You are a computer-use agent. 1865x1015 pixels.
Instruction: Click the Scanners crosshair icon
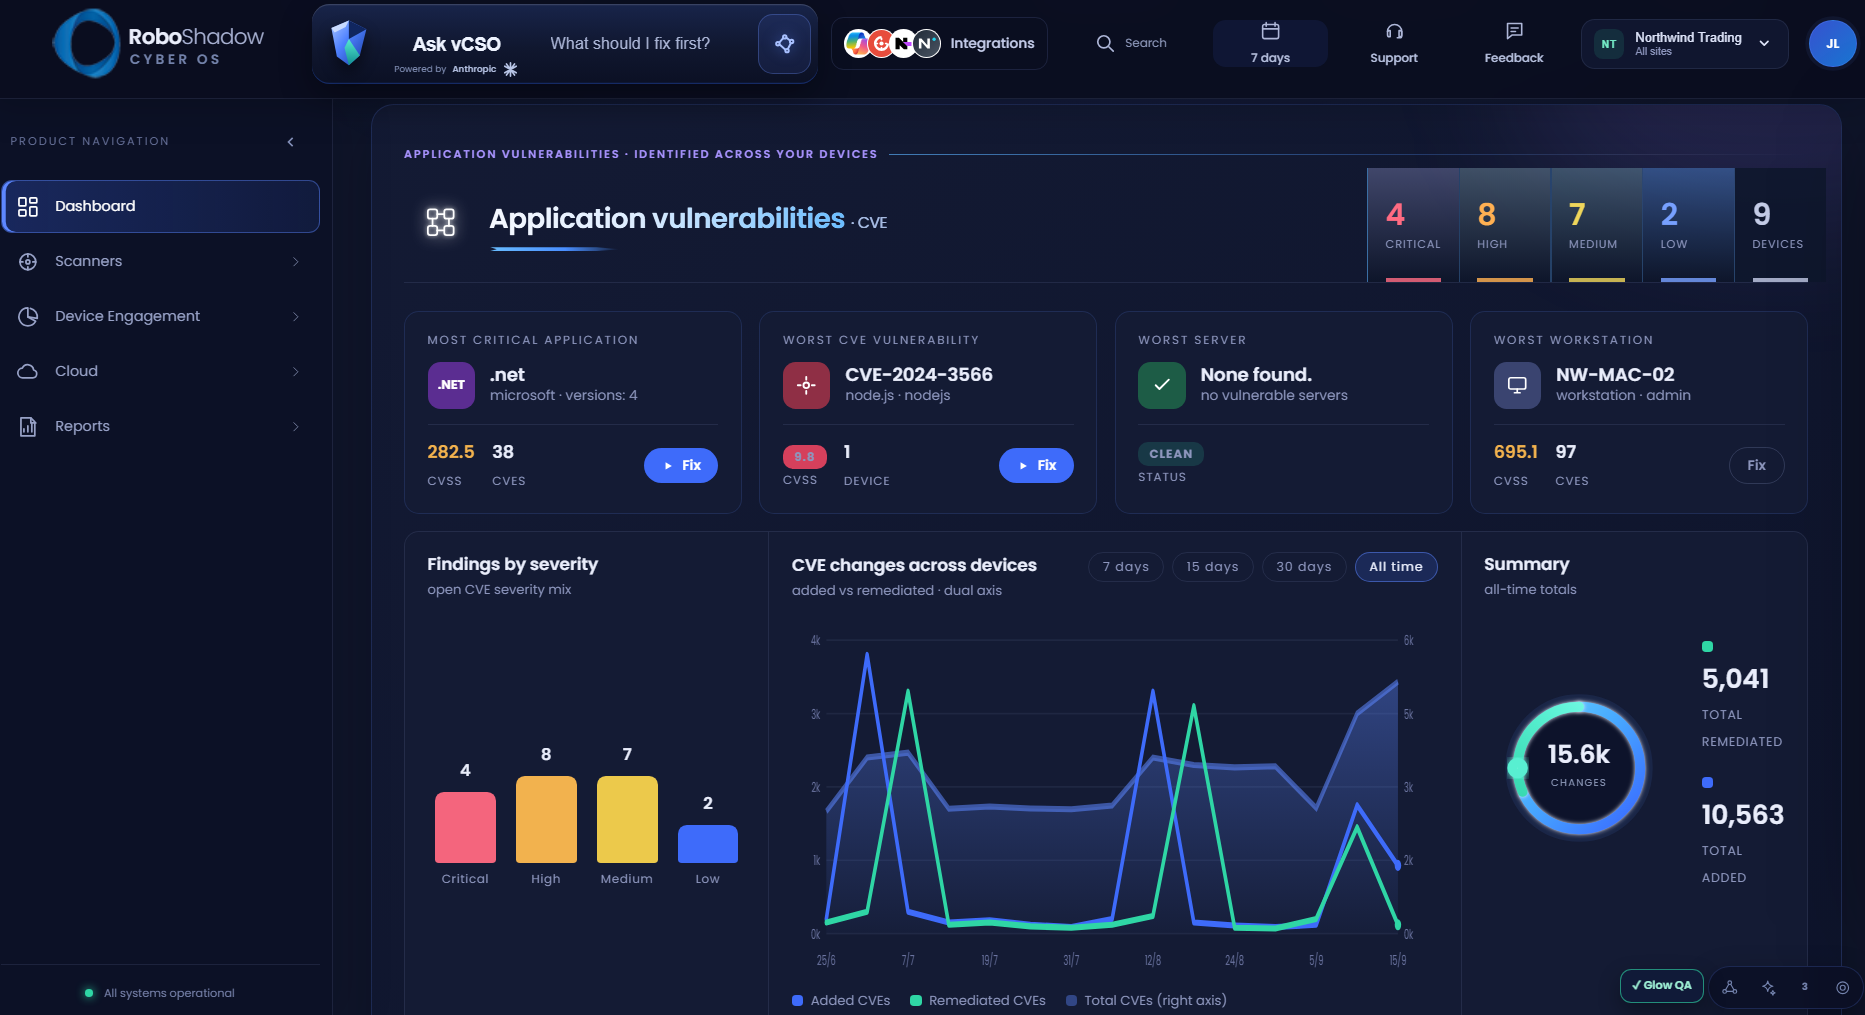coord(28,262)
